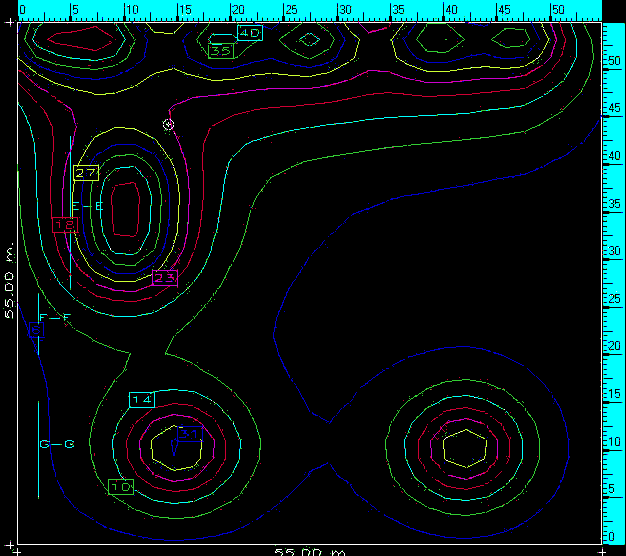Click 5 on the horizontal top ruler

pos(75,10)
